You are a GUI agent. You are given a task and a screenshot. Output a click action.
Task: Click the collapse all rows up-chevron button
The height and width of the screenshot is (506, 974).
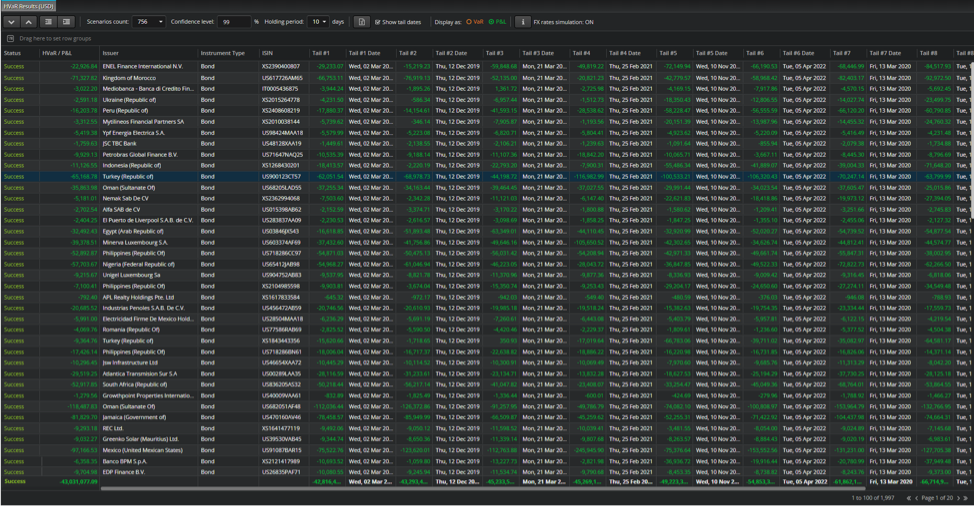point(29,22)
